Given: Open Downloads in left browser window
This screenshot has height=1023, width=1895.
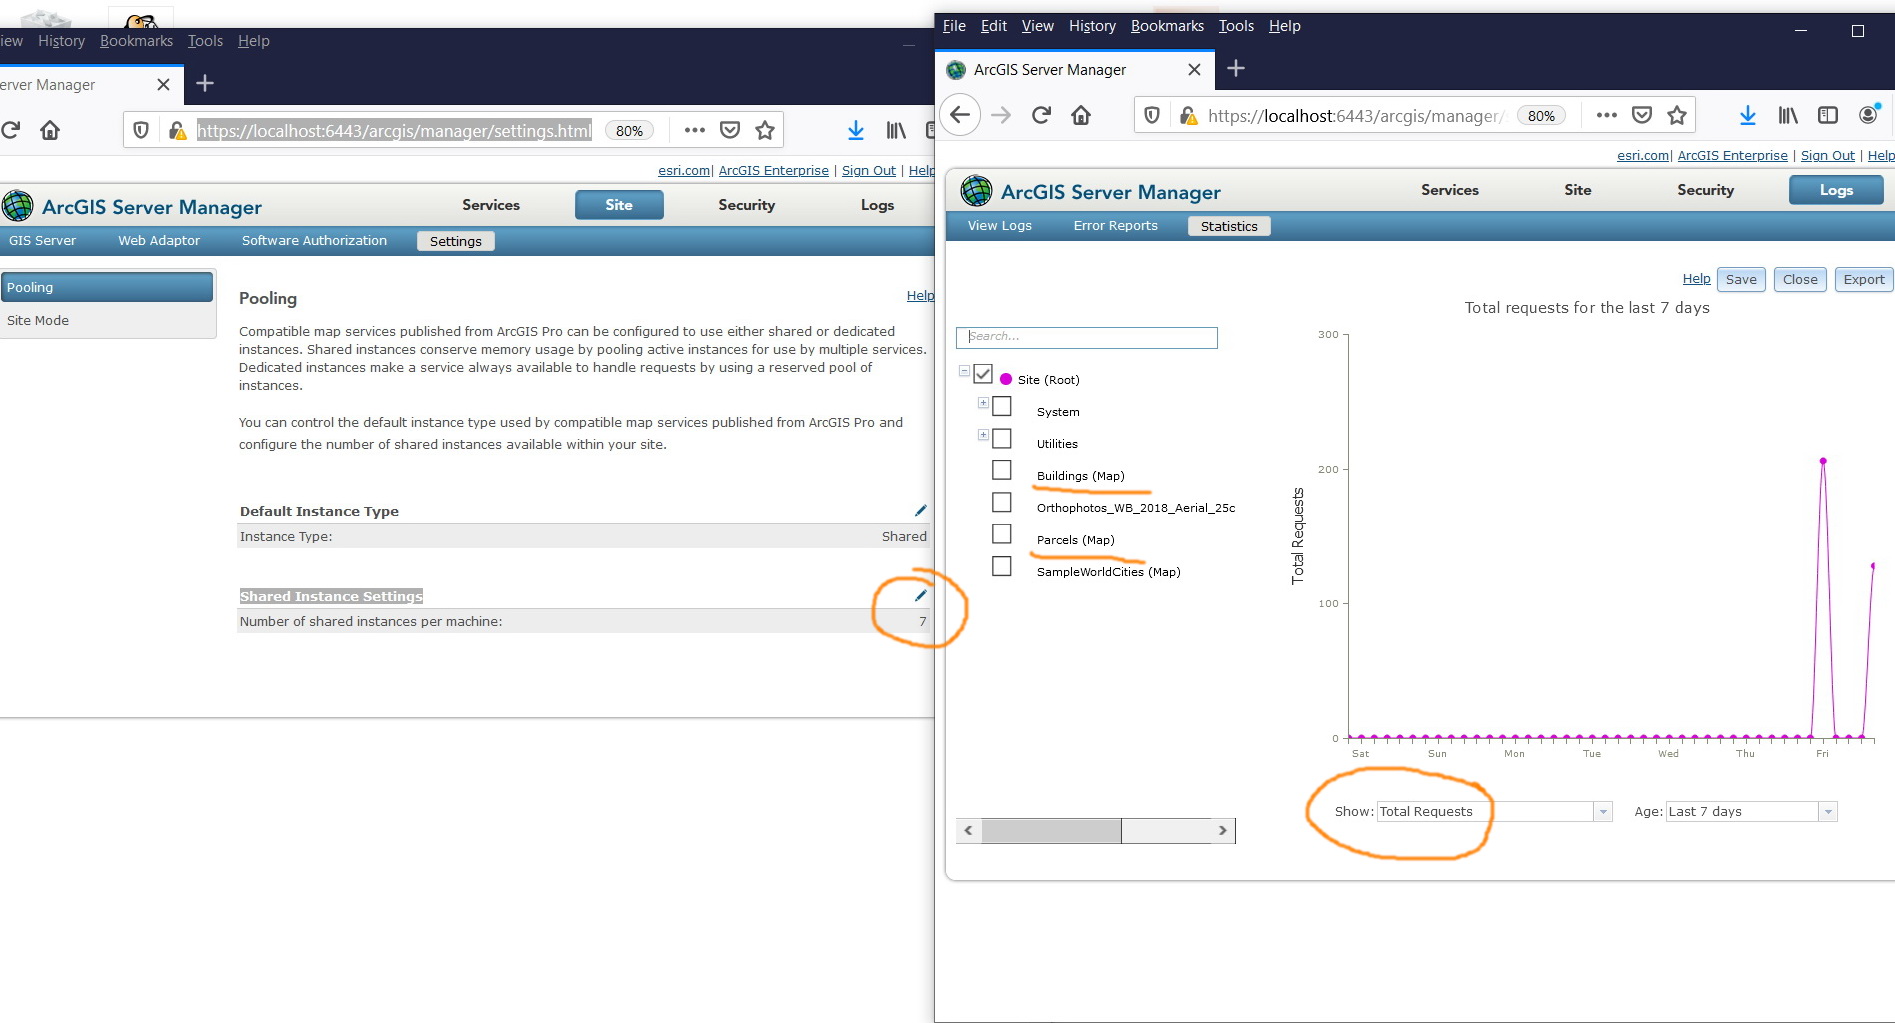Looking at the screenshot, I should (856, 130).
